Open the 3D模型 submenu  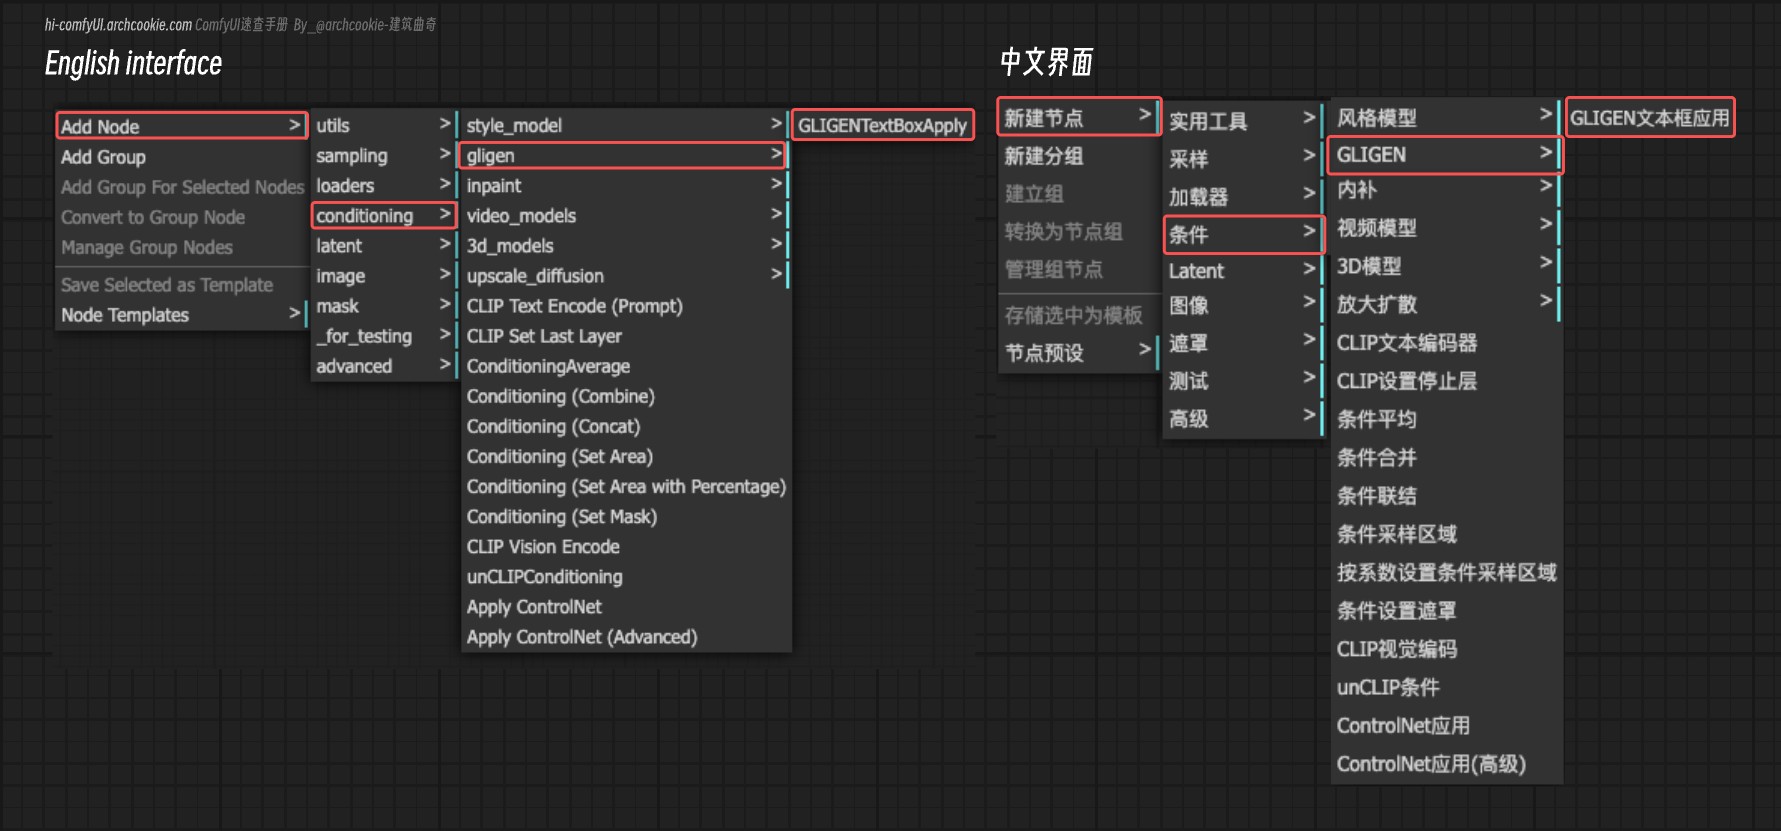tap(1445, 266)
